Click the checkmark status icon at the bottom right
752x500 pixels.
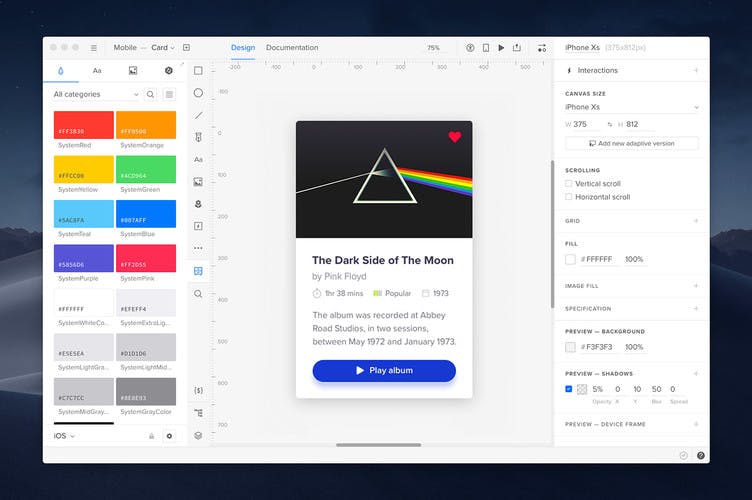pos(684,455)
